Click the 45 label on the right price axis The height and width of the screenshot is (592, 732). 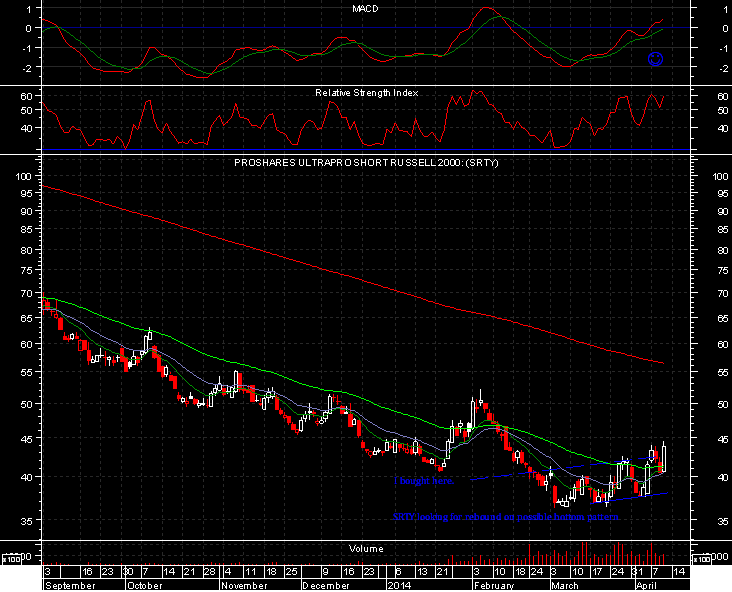[723, 439]
